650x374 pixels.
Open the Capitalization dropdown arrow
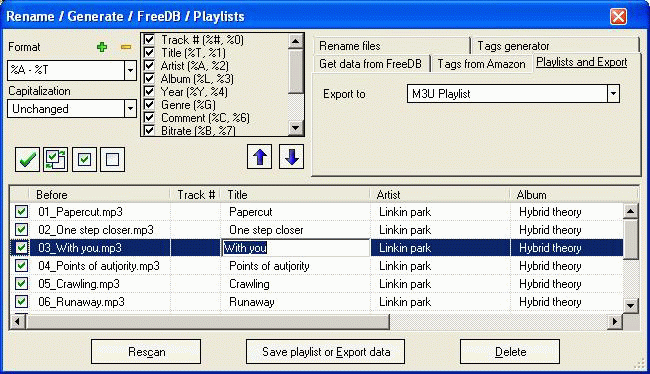click(130, 109)
